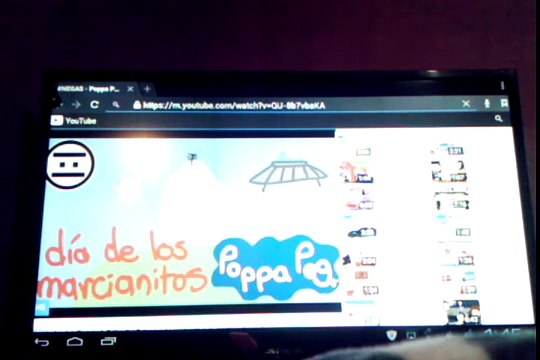The height and width of the screenshot is (360, 540).
Task: Click the video progress bar
Action: tap(195, 308)
